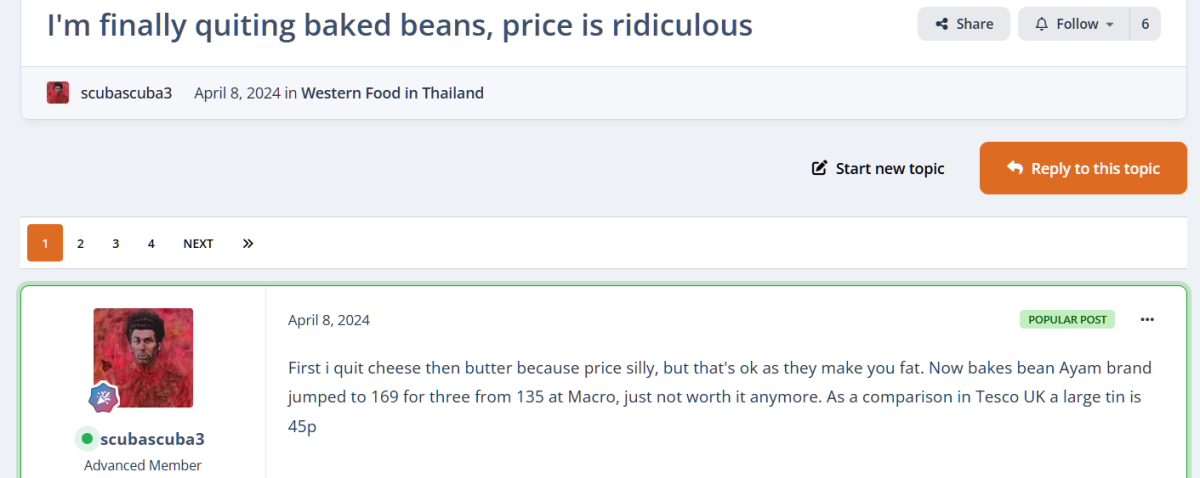Click the Share button
Image resolution: width=1200 pixels, height=478 pixels.
pos(963,24)
